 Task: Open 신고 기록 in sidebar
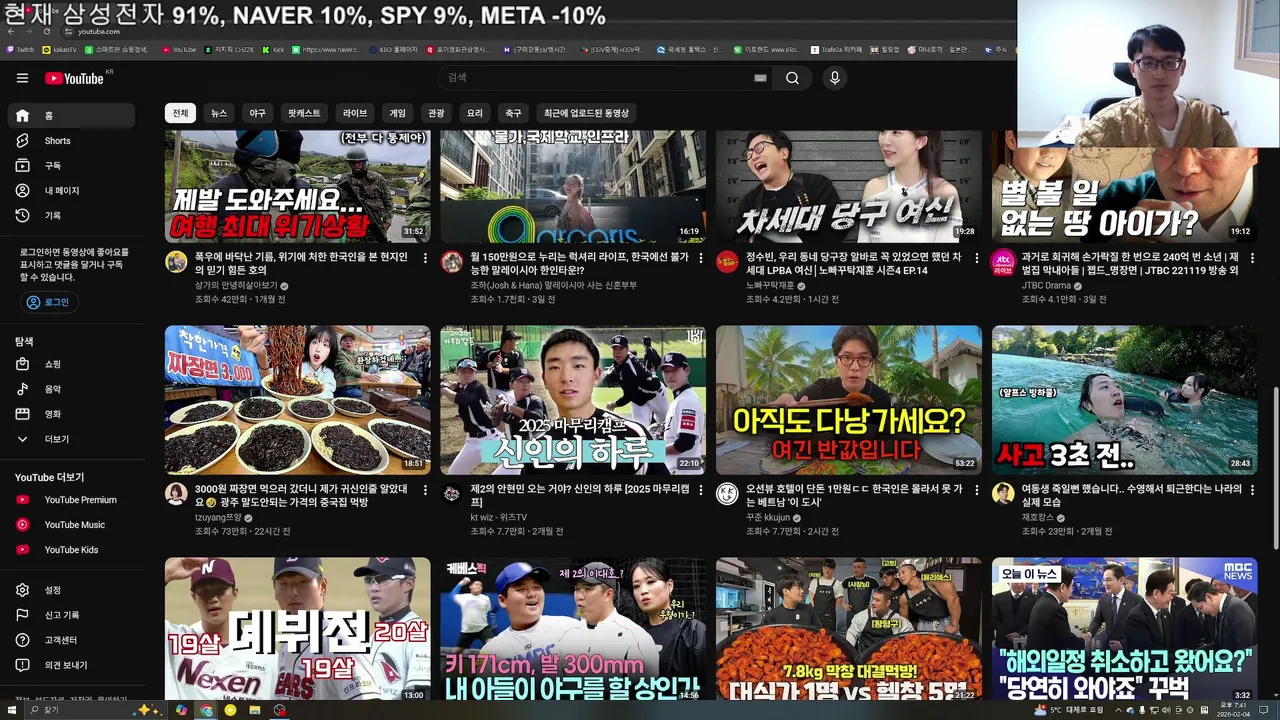click(72, 615)
